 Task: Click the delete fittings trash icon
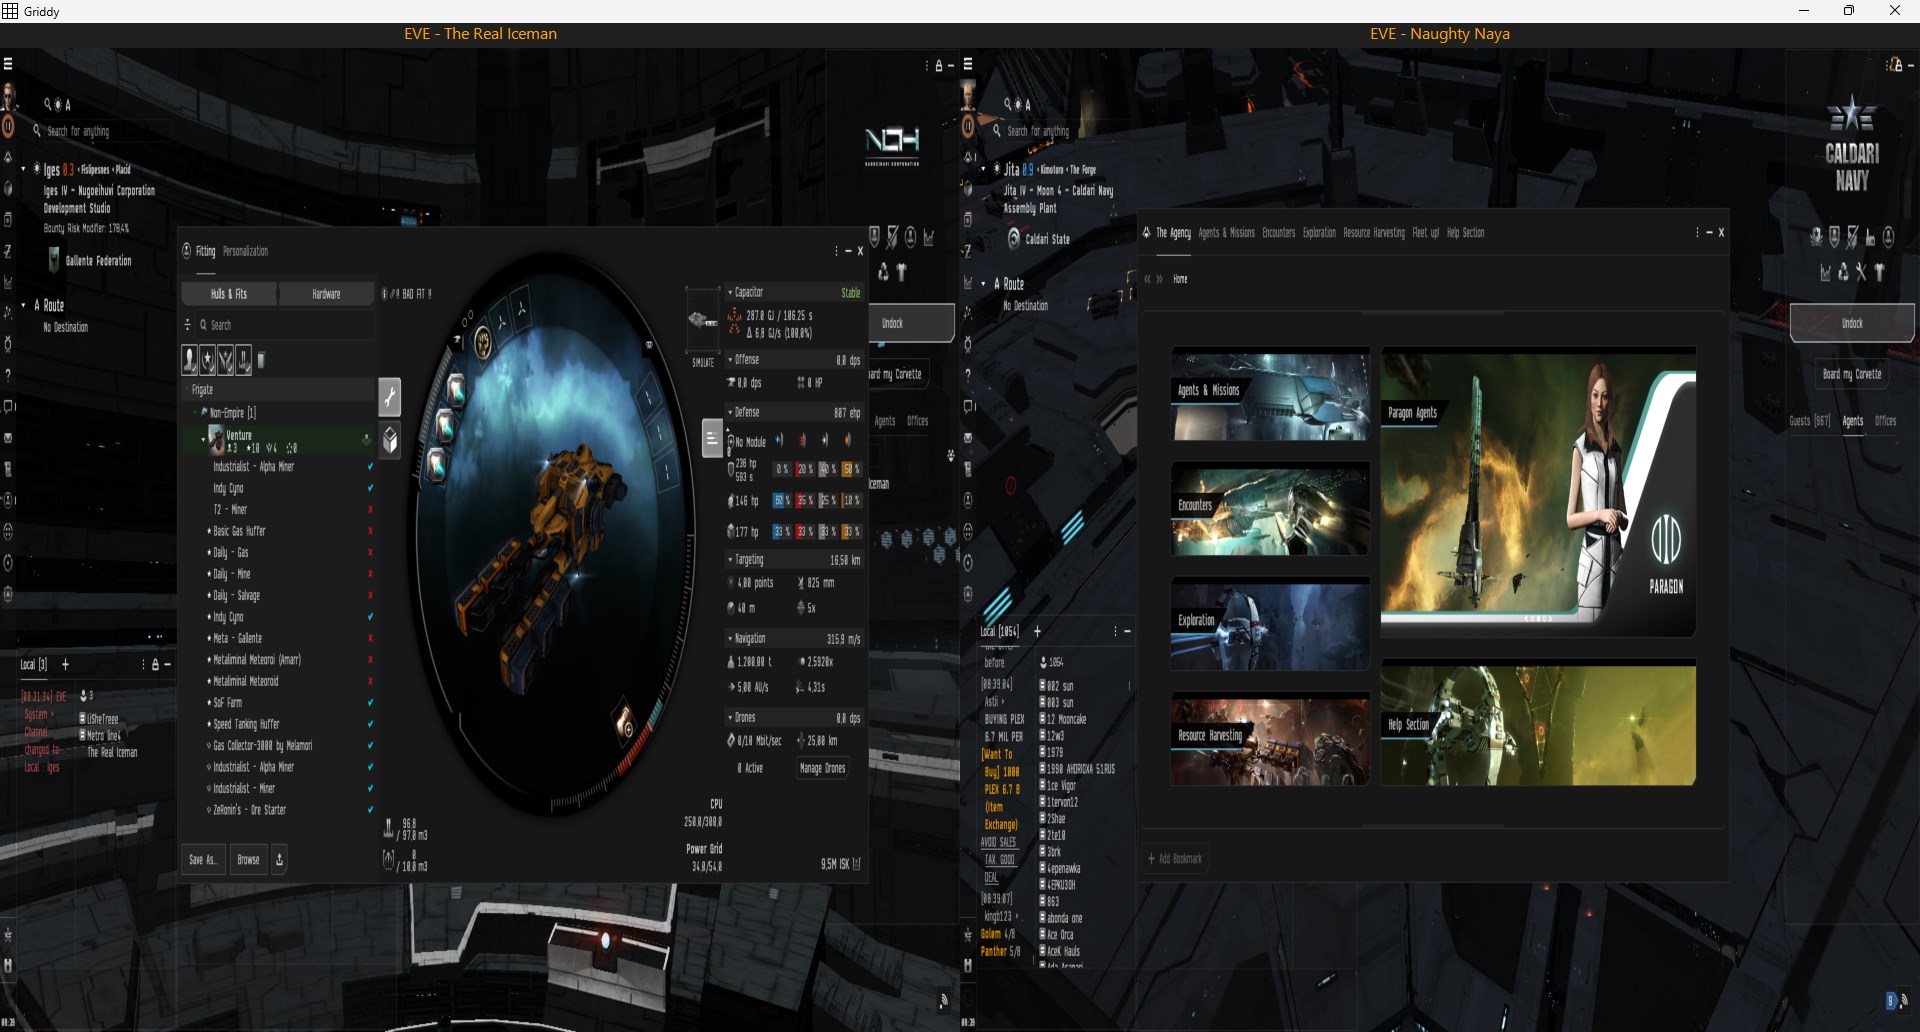click(x=262, y=360)
